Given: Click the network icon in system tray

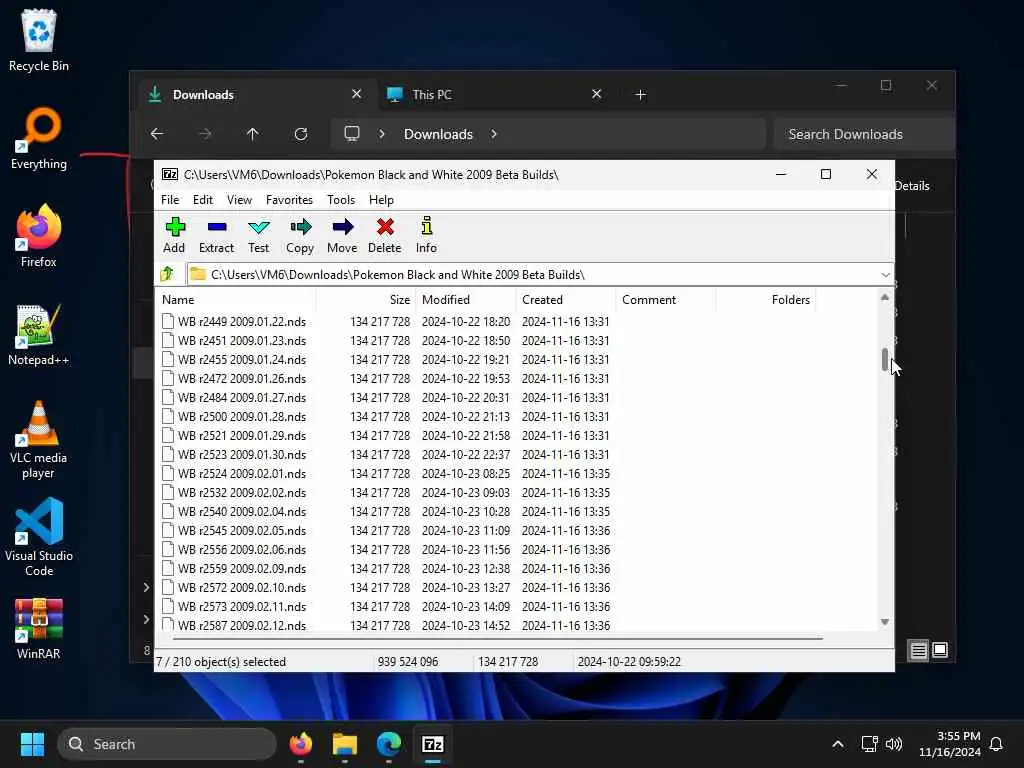Looking at the screenshot, I should pos(869,744).
